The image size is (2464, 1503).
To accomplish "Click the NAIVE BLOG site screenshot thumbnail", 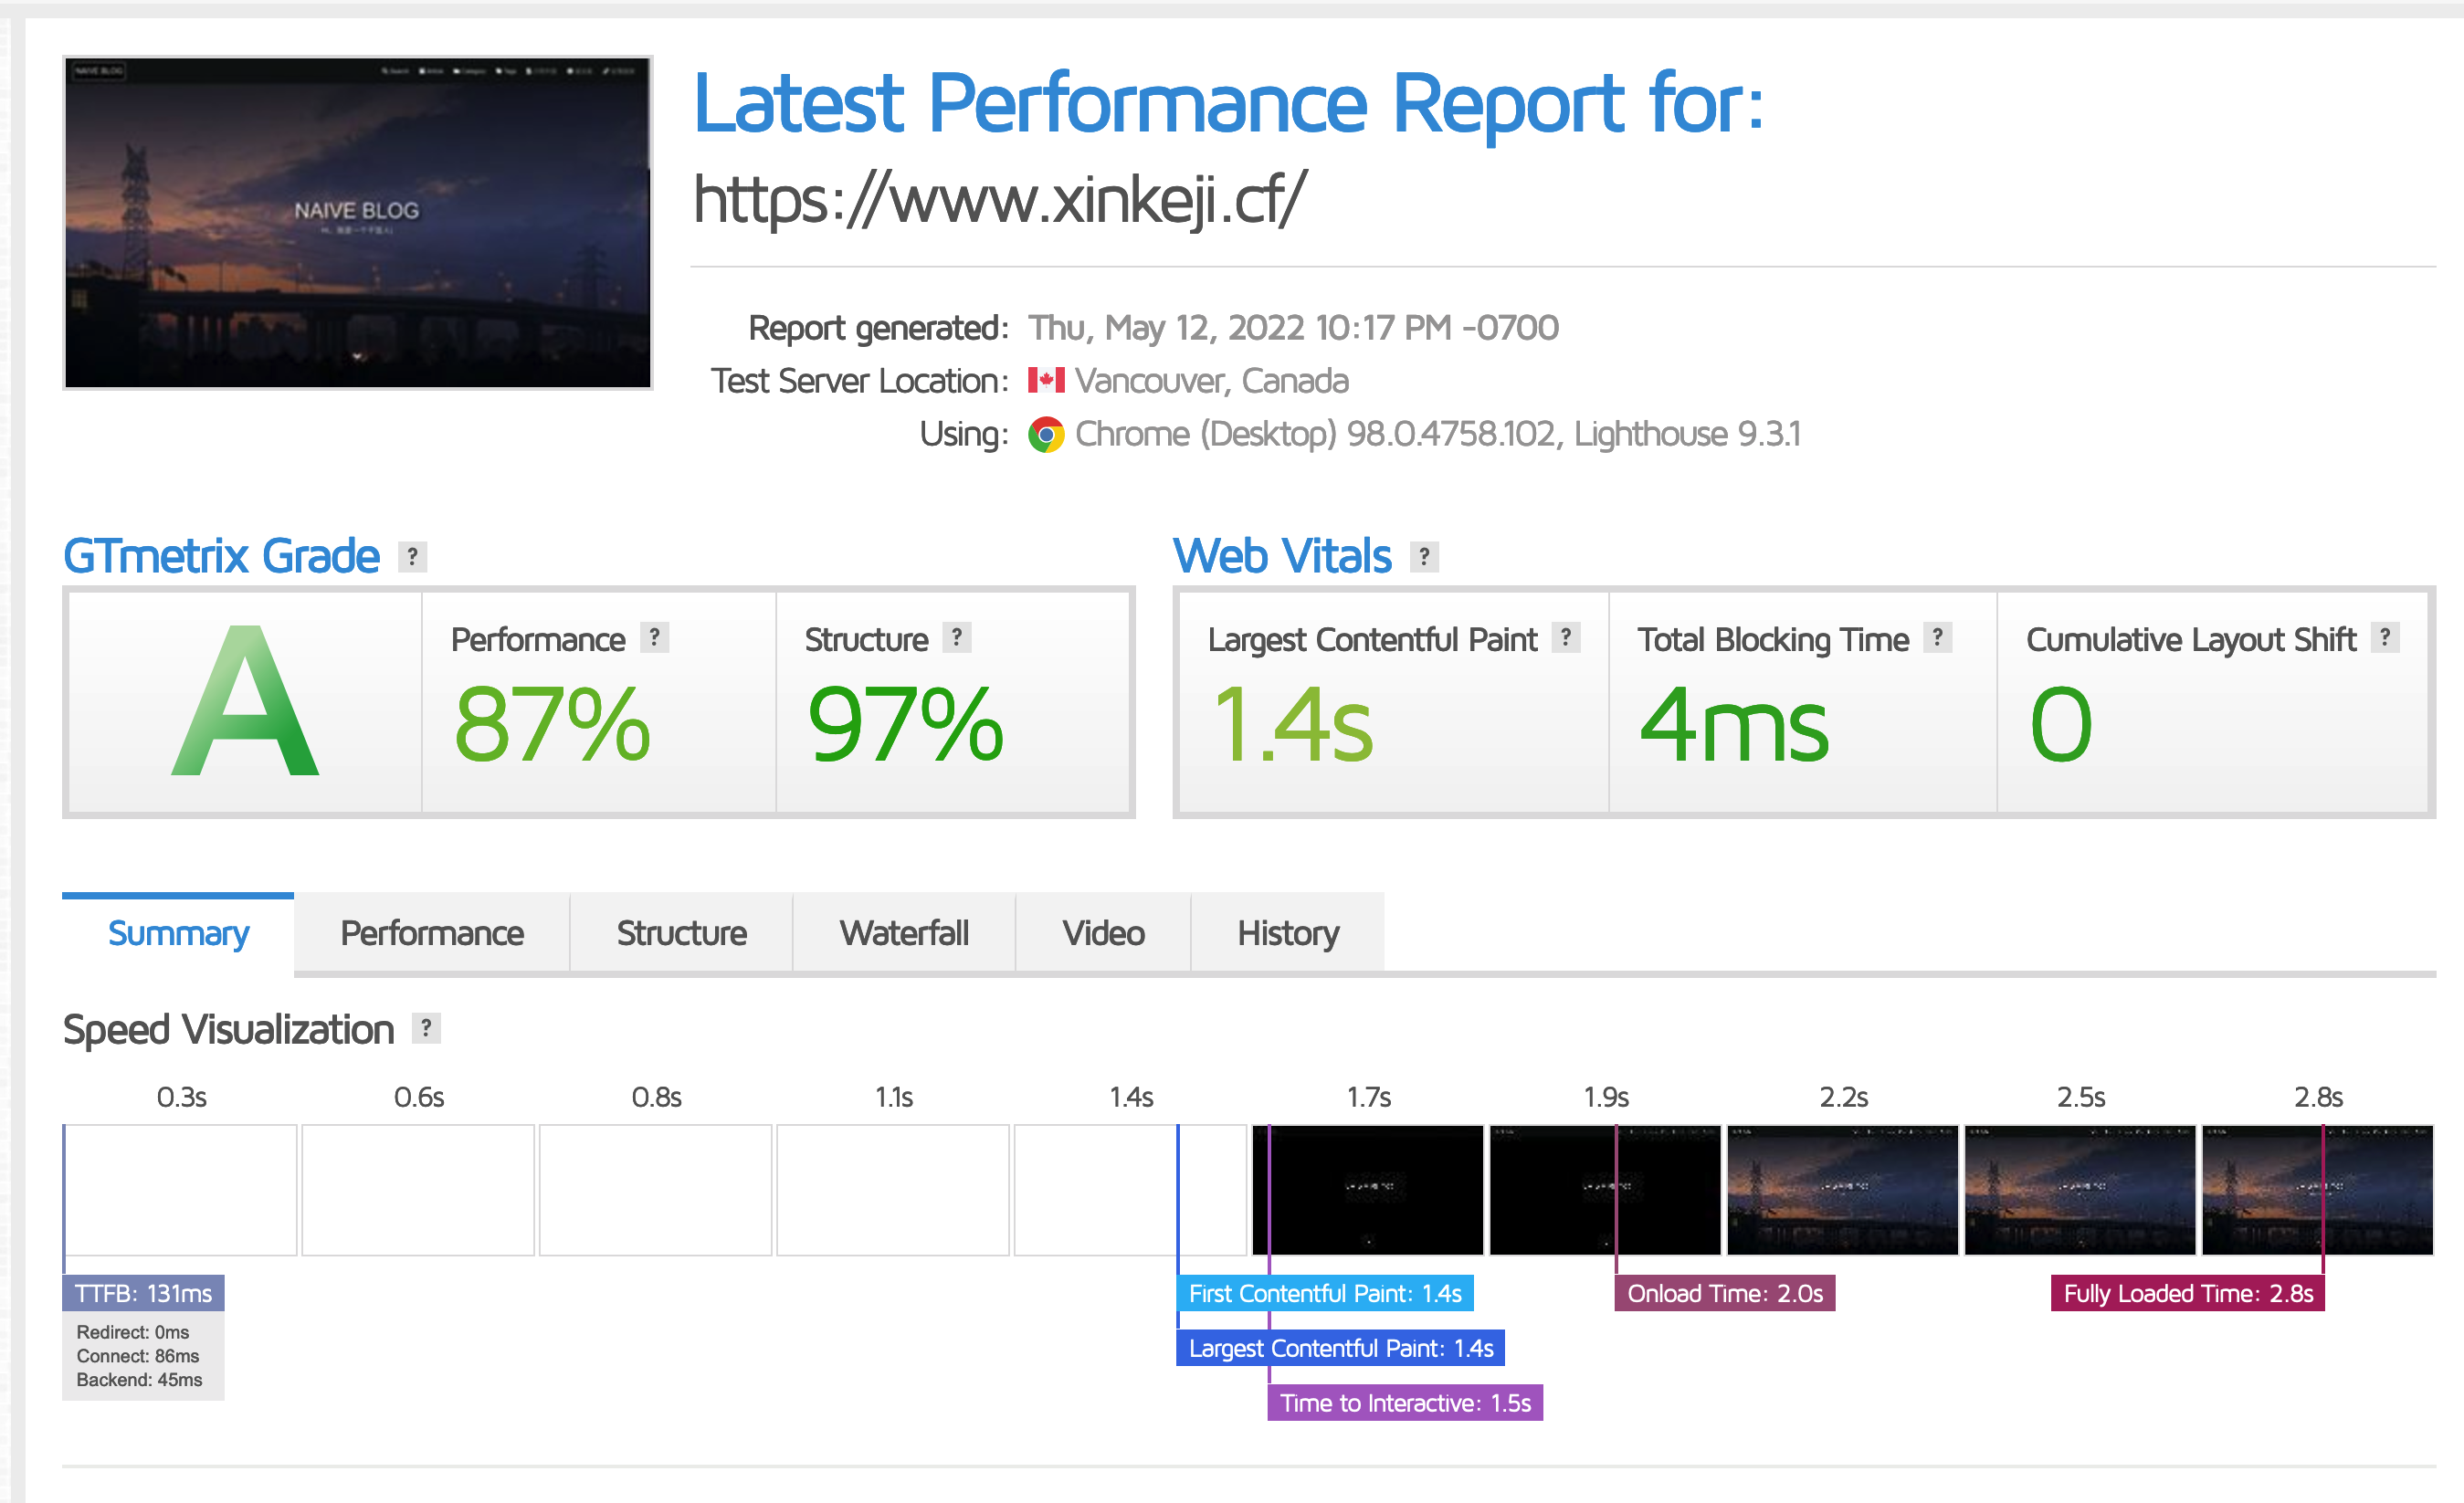I will [x=358, y=222].
